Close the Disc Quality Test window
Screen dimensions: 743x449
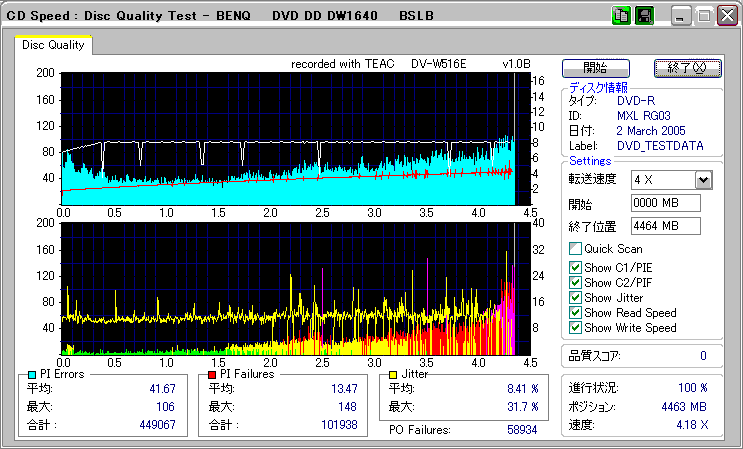click(x=725, y=16)
